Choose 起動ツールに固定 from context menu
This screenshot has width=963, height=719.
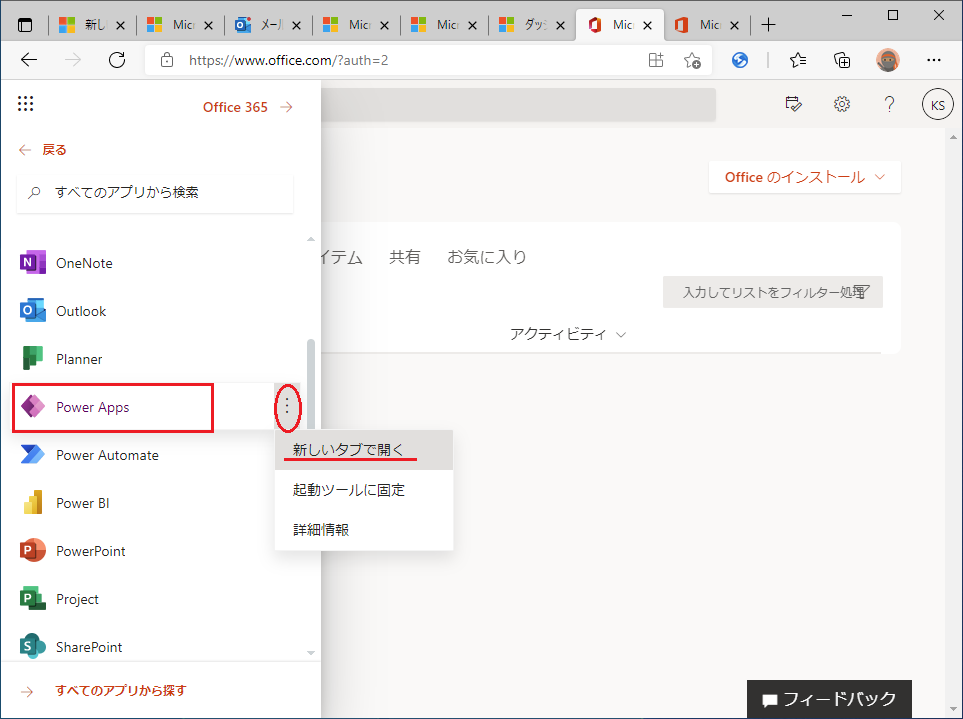[x=364, y=490]
